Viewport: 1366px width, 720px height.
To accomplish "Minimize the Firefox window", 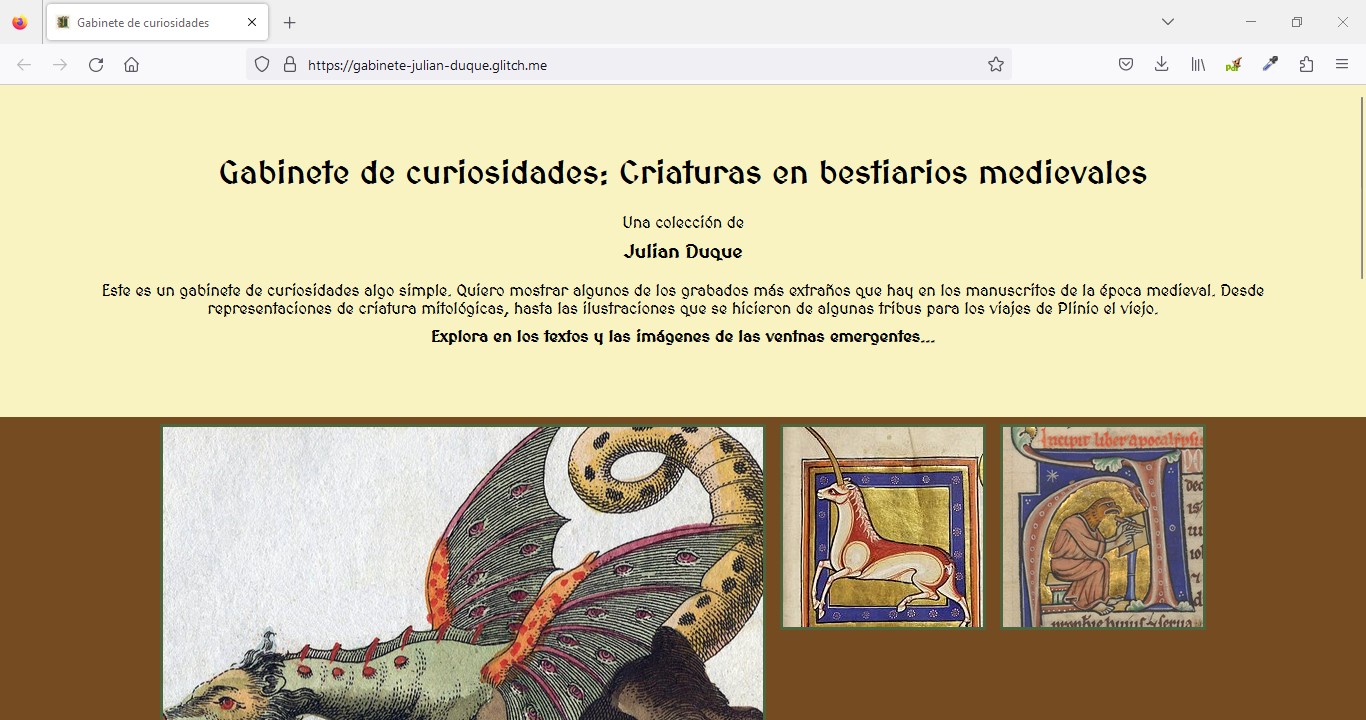I will coord(1251,22).
